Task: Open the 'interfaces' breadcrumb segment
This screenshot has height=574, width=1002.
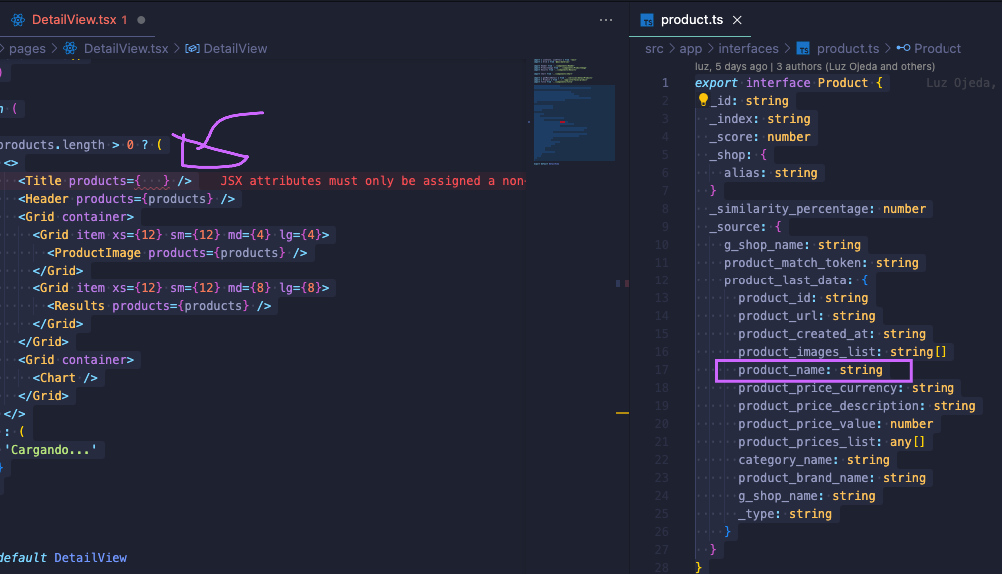Action: coord(748,49)
